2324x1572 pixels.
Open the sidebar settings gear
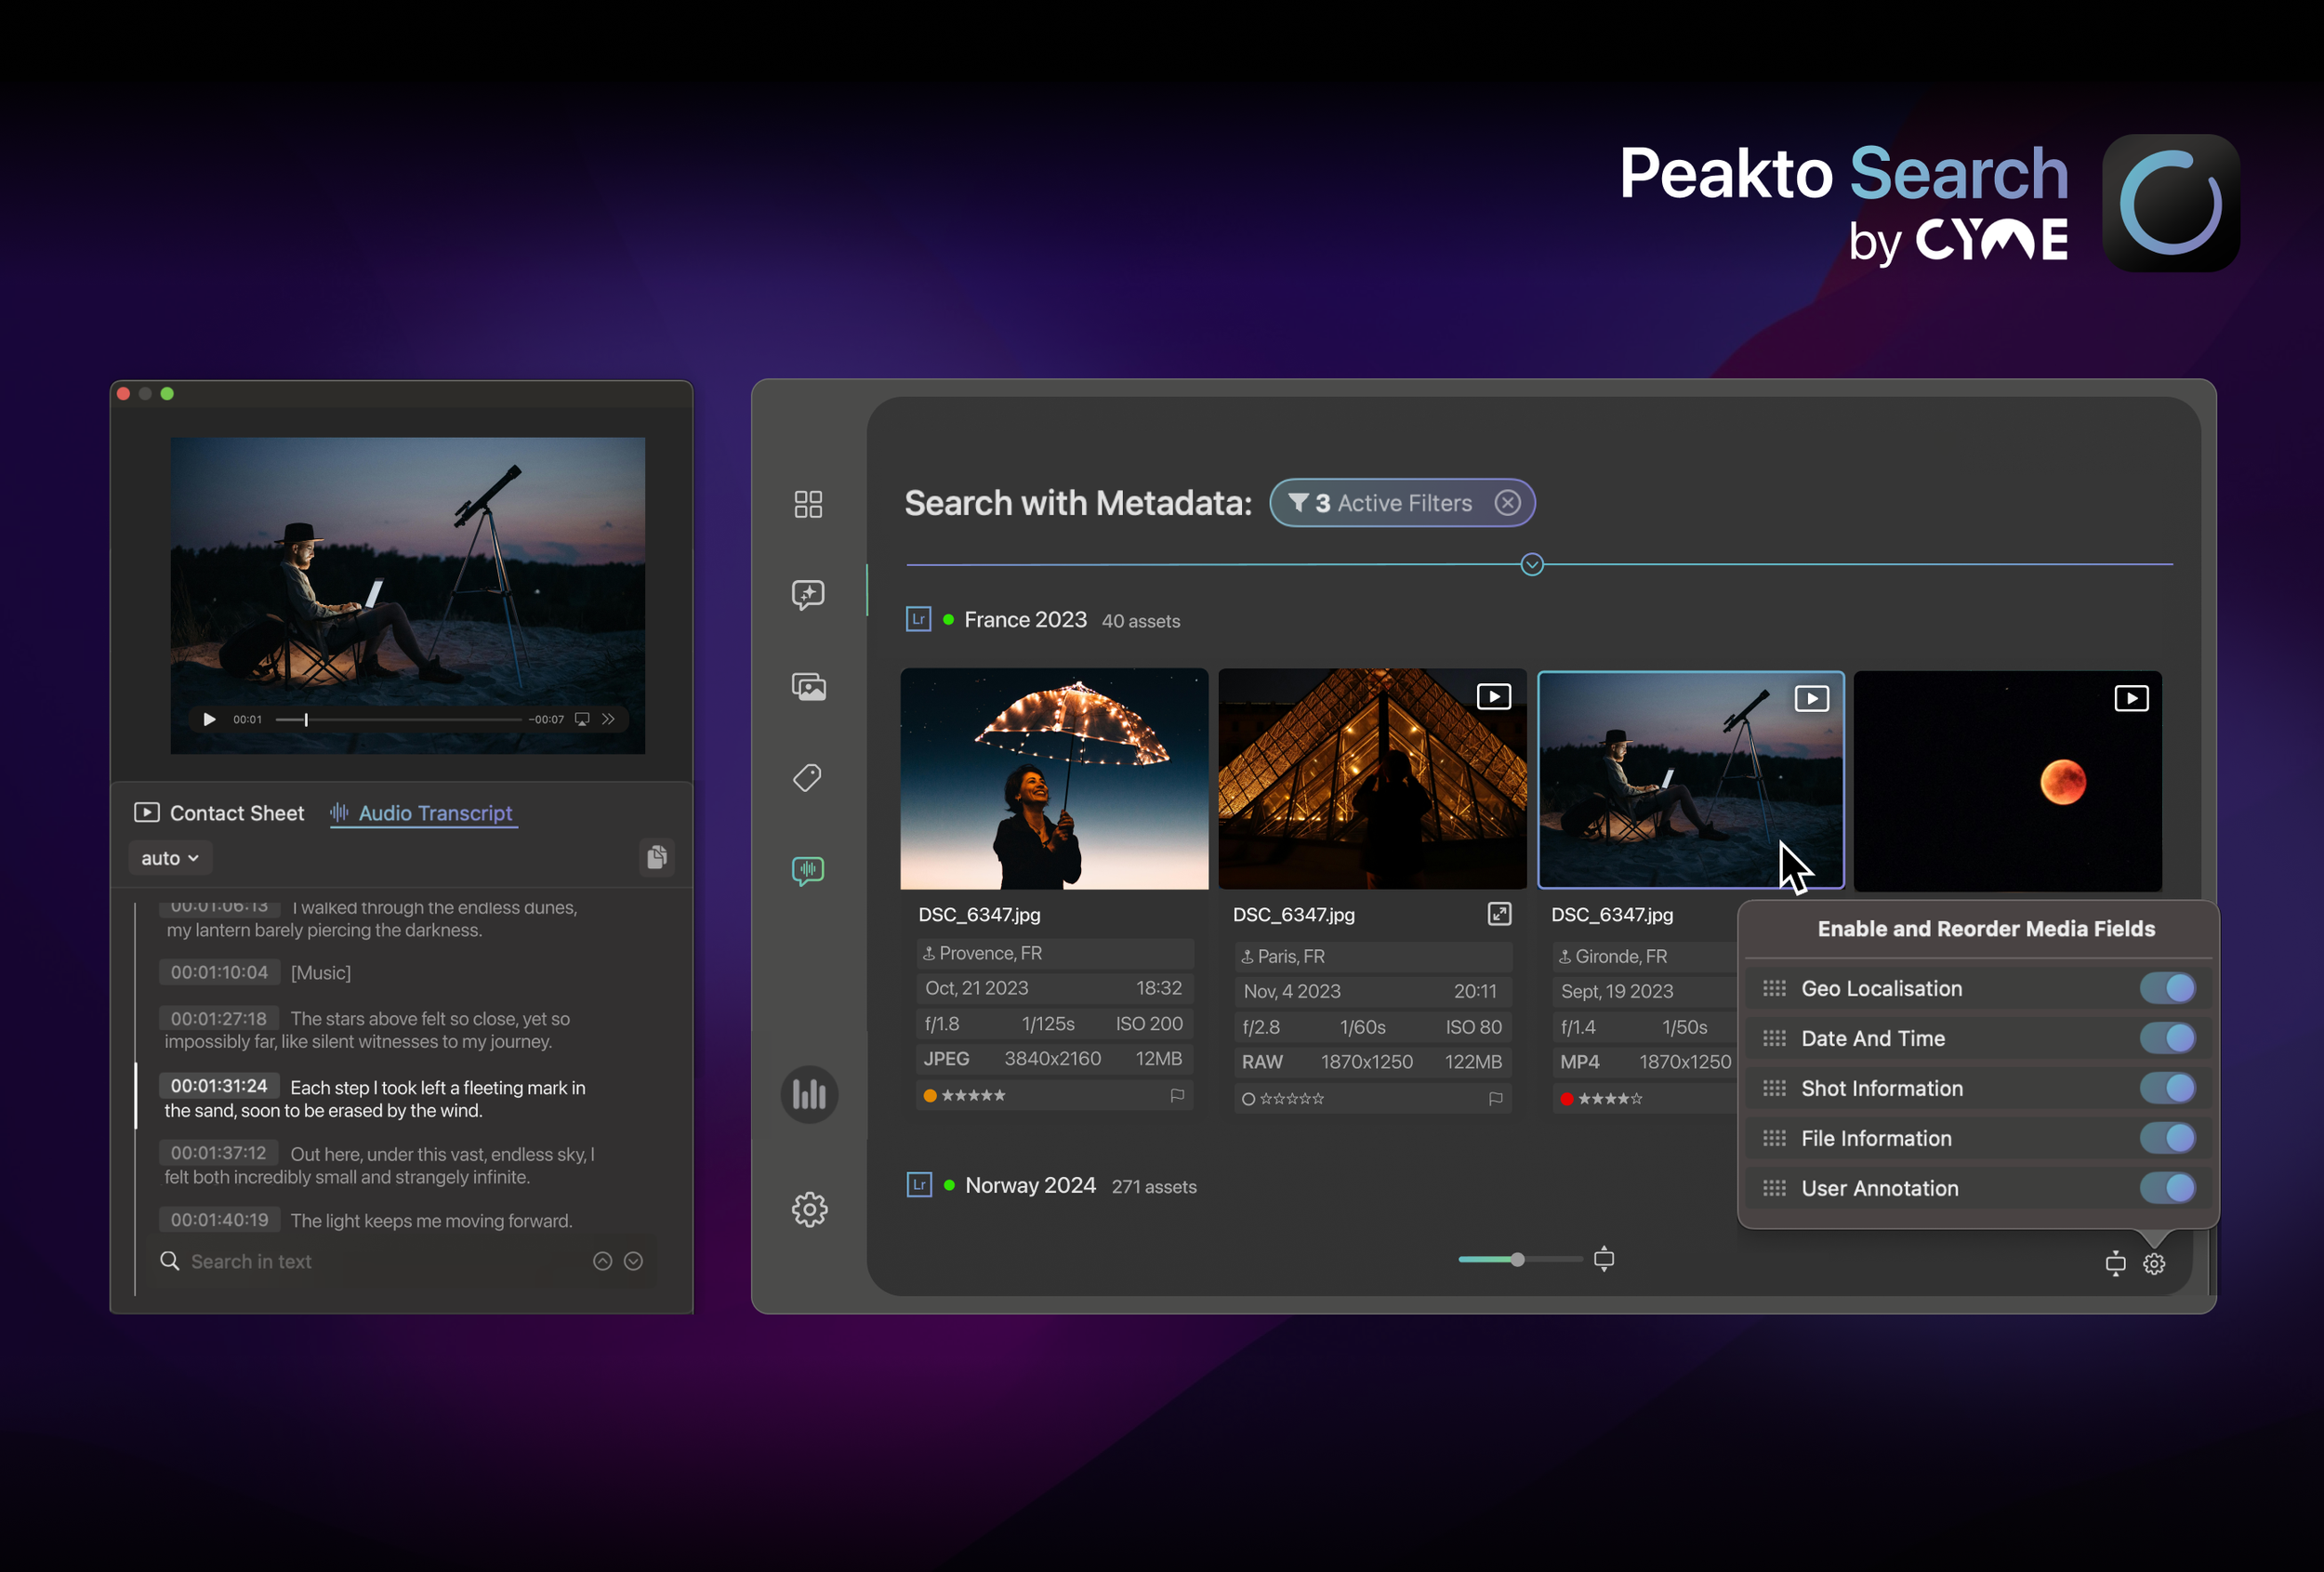[x=809, y=1209]
